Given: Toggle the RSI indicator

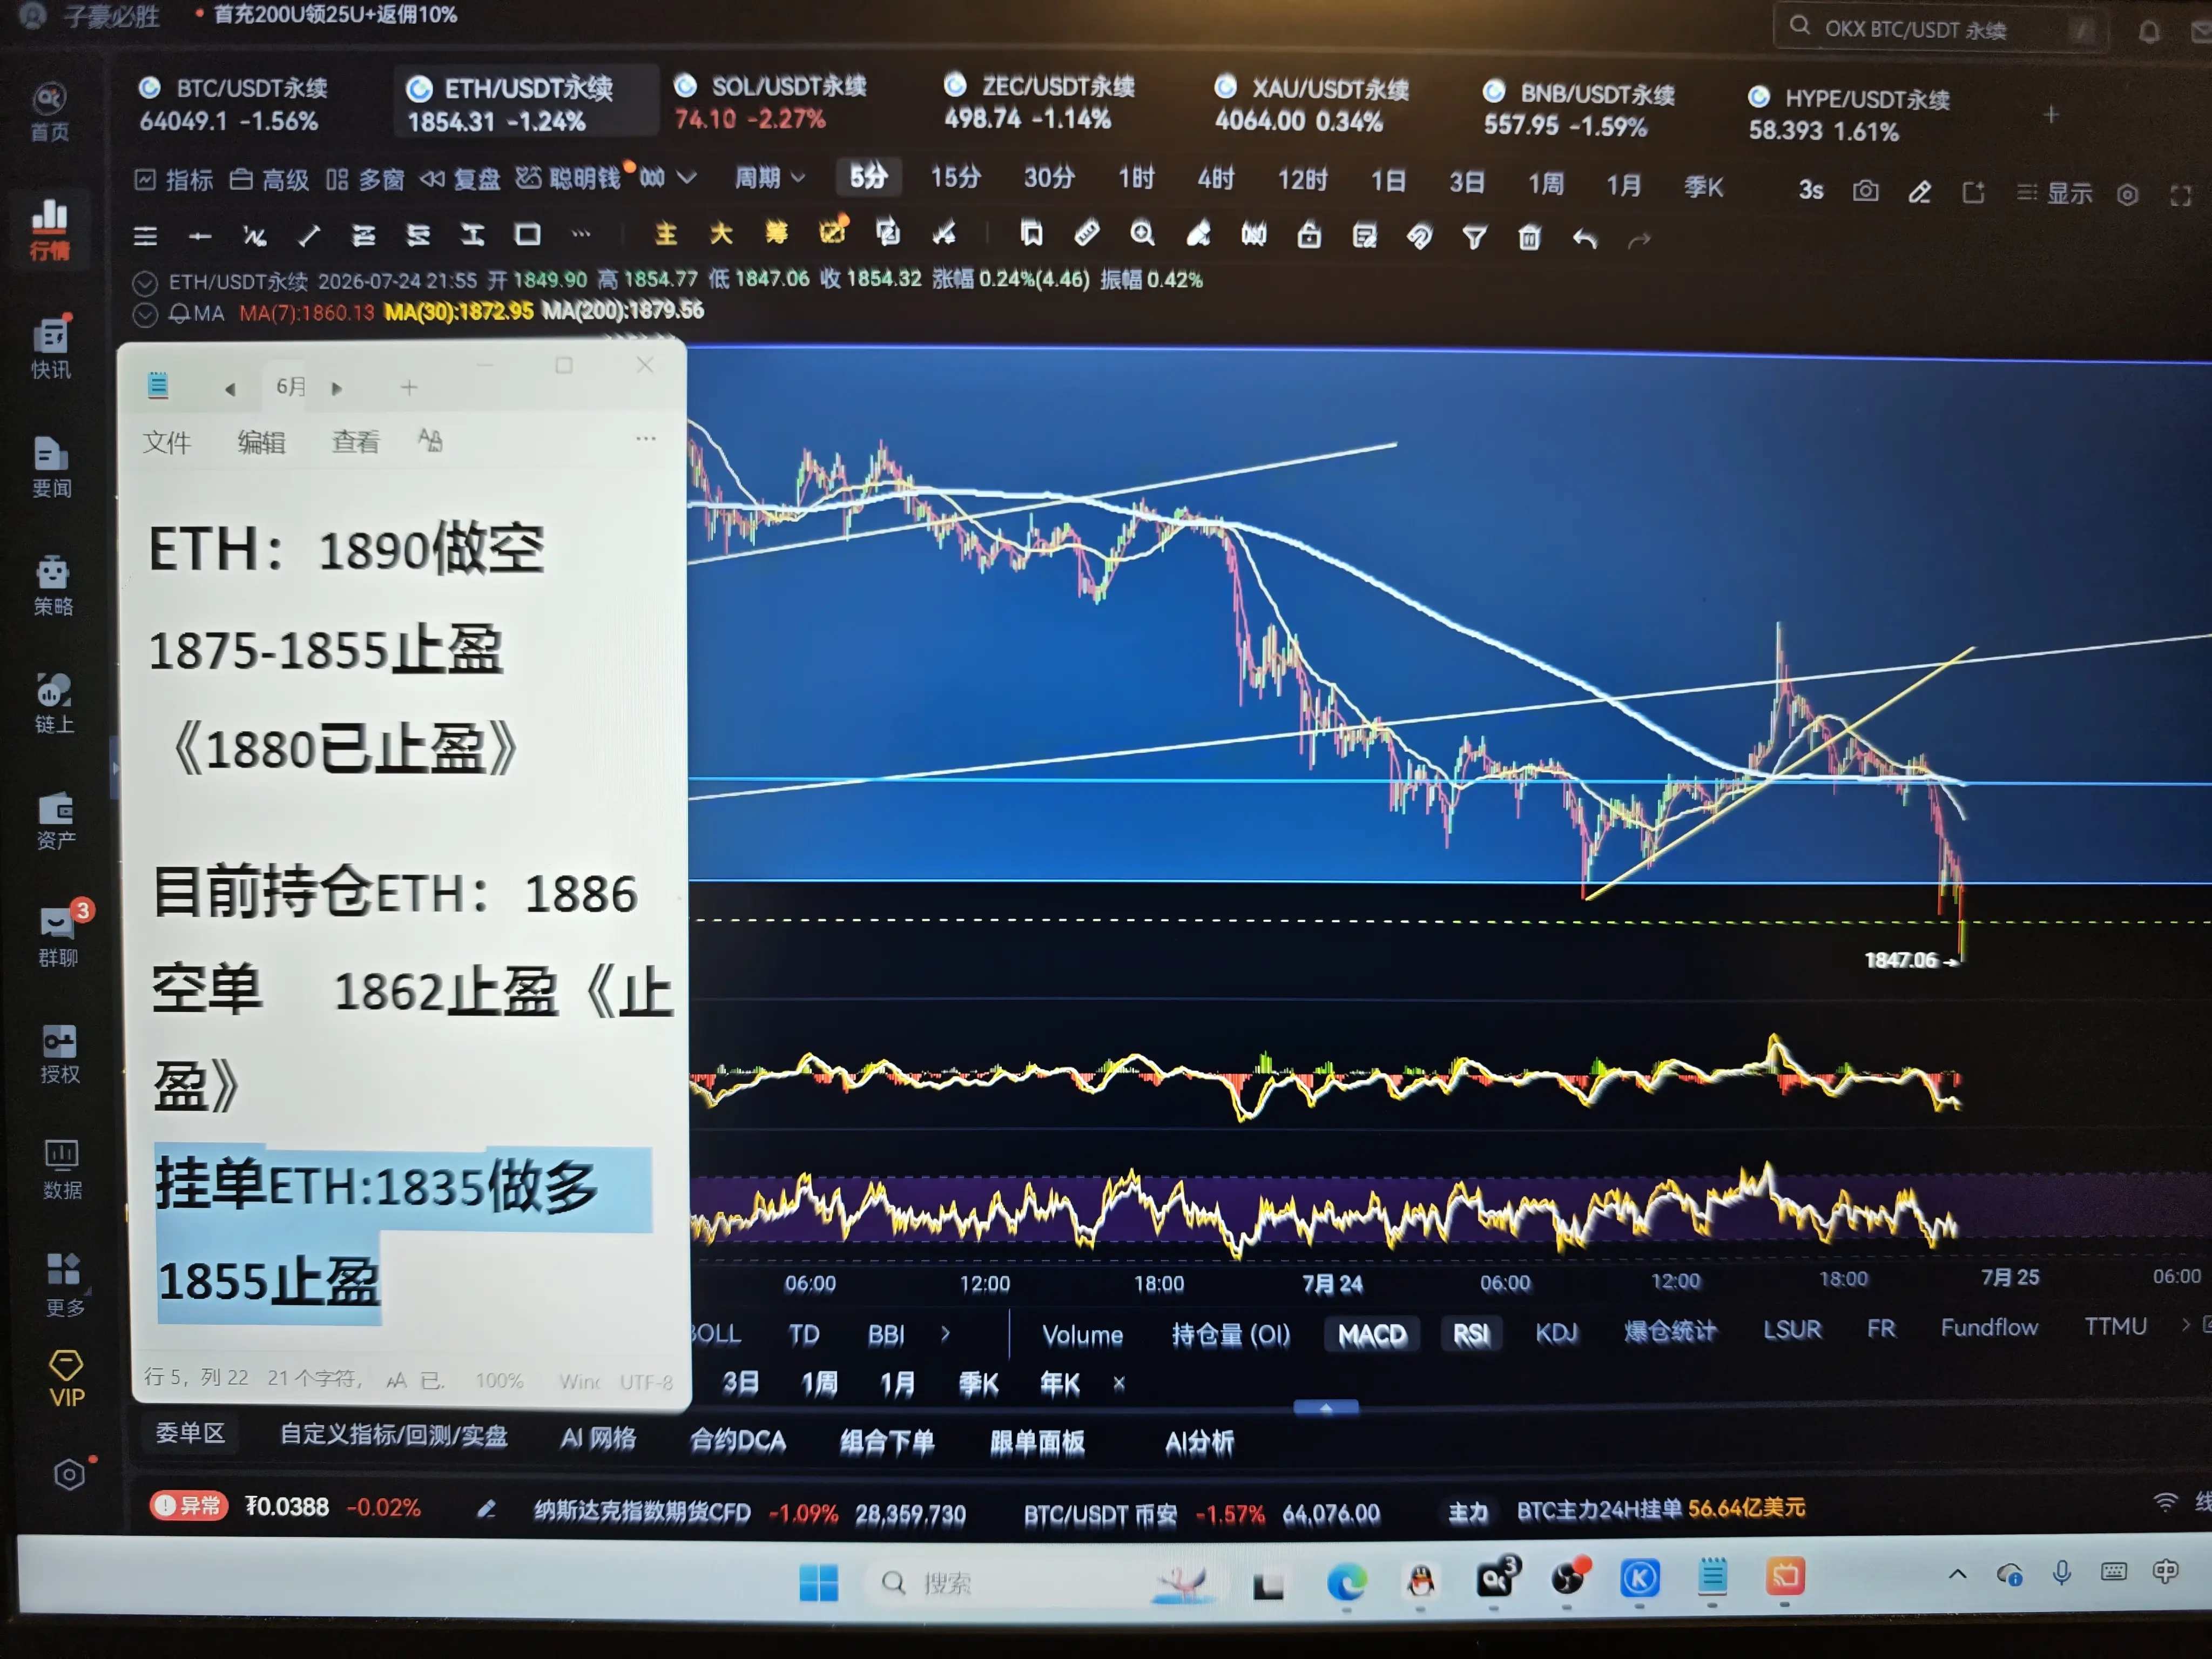Looking at the screenshot, I should pyautogui.click(x=1470, y=1334).
